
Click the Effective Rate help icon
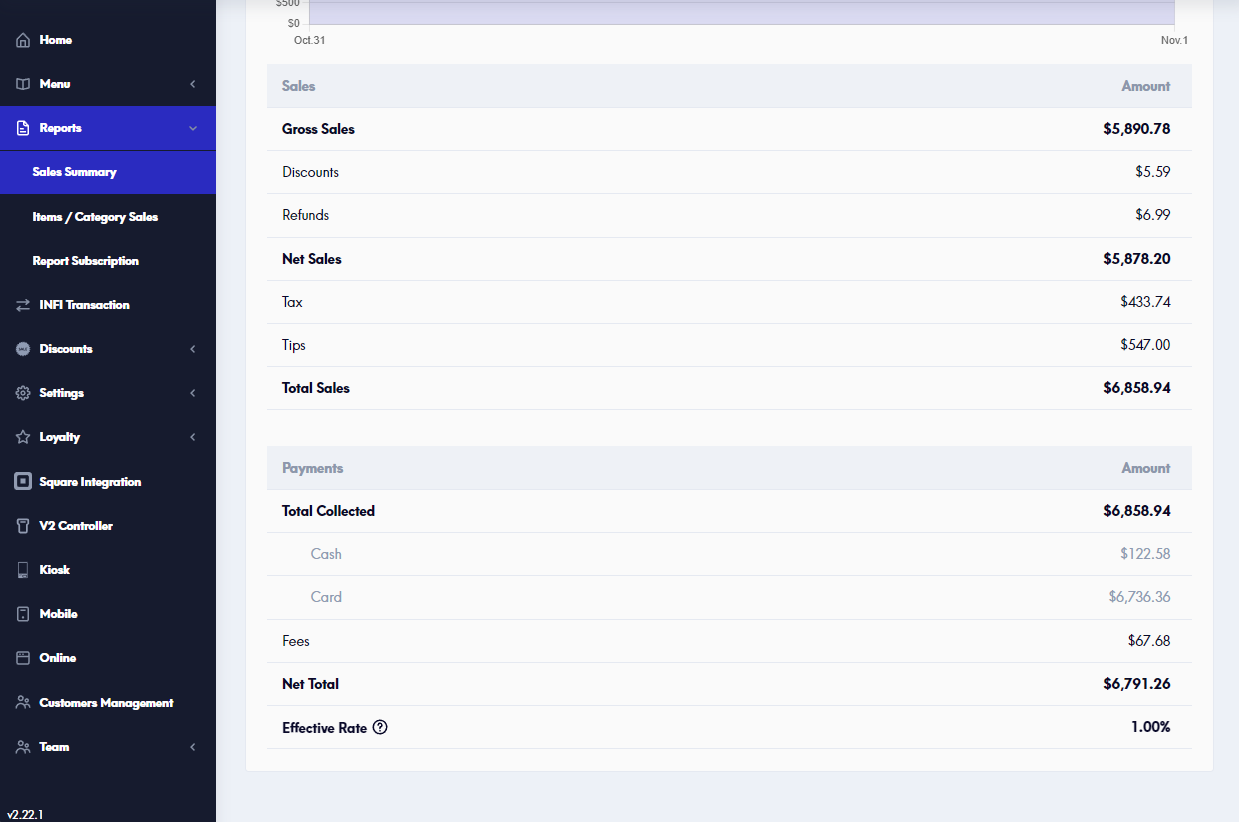[380, 728]
